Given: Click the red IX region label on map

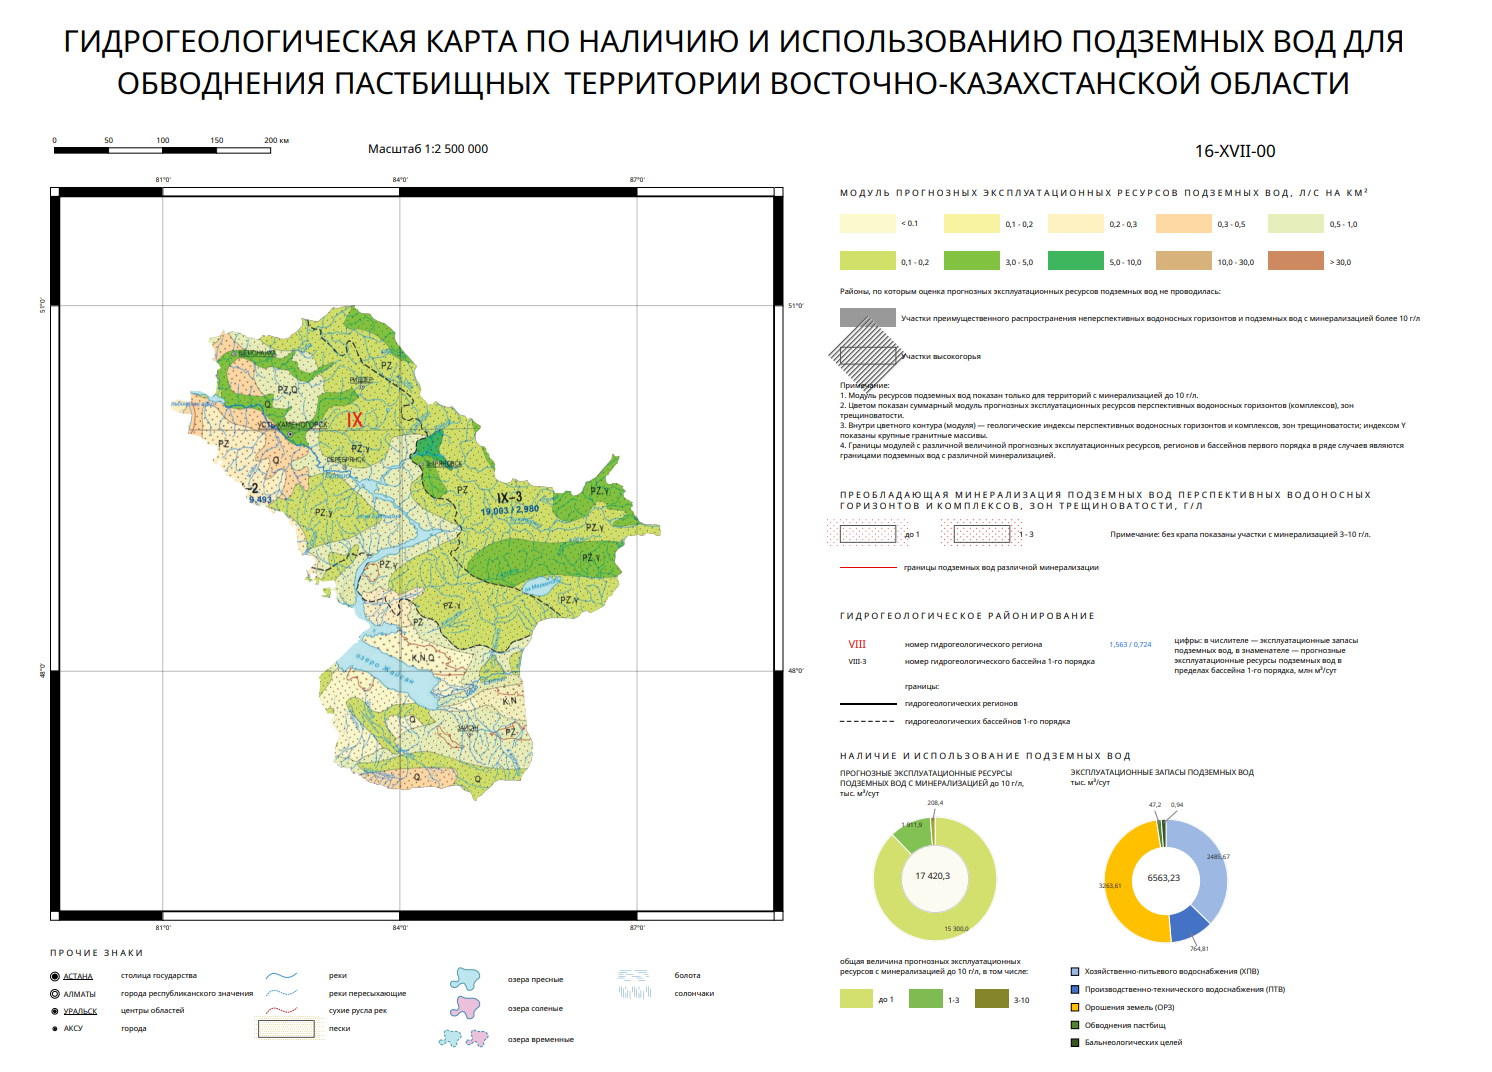Looking at the screenshot, I should [355, 420].
